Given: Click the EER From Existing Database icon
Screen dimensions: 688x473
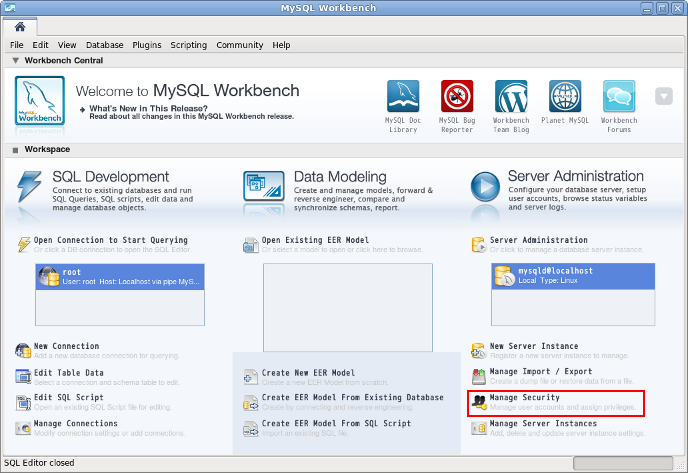Looking at the screenshot, I should 251,402.
